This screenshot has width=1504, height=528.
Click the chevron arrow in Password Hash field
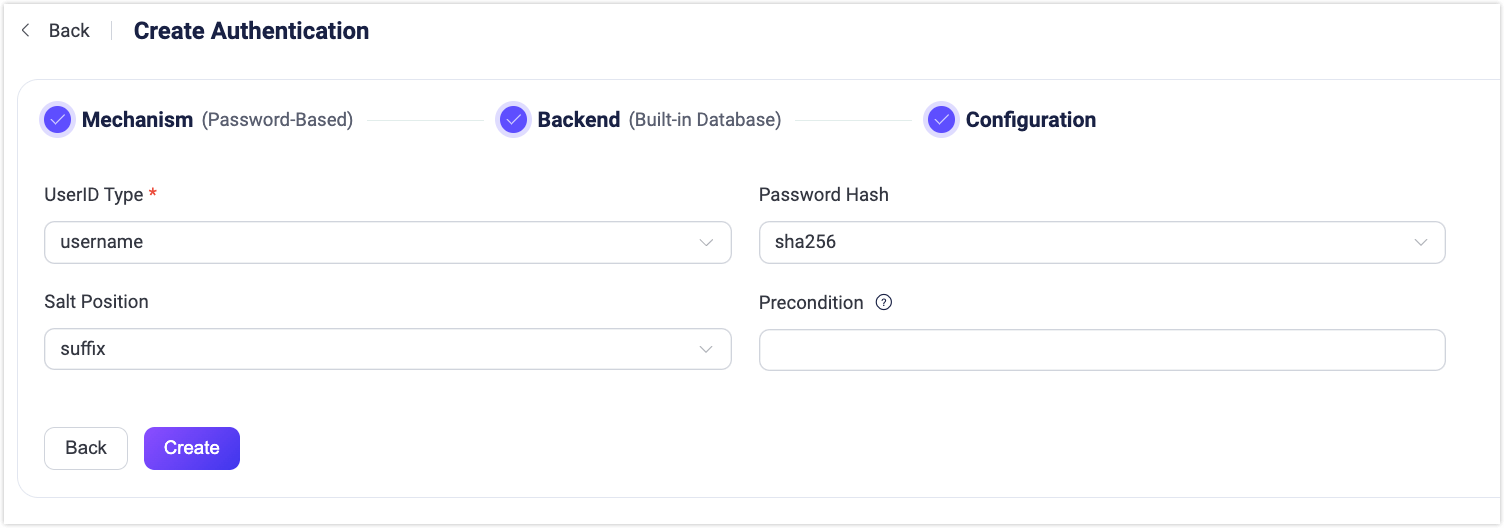click(x=1420, y=242)
